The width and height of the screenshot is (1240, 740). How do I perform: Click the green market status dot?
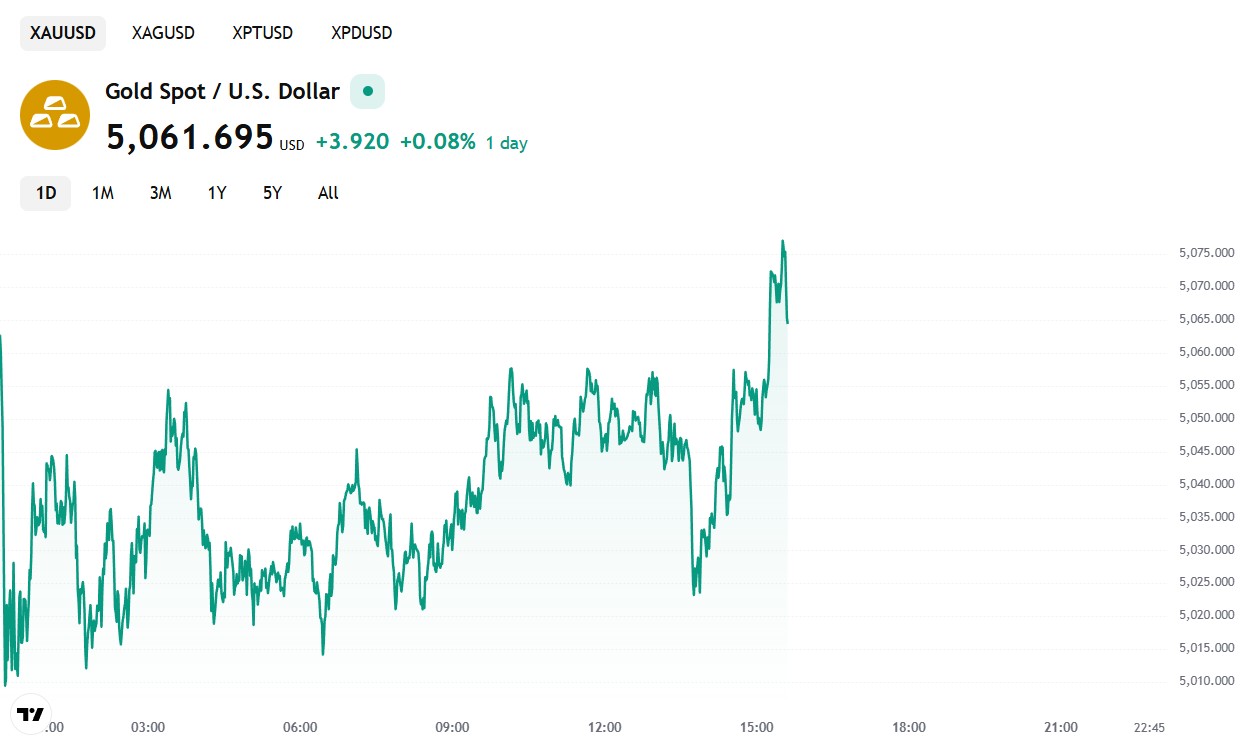click(x=366, y=91)
